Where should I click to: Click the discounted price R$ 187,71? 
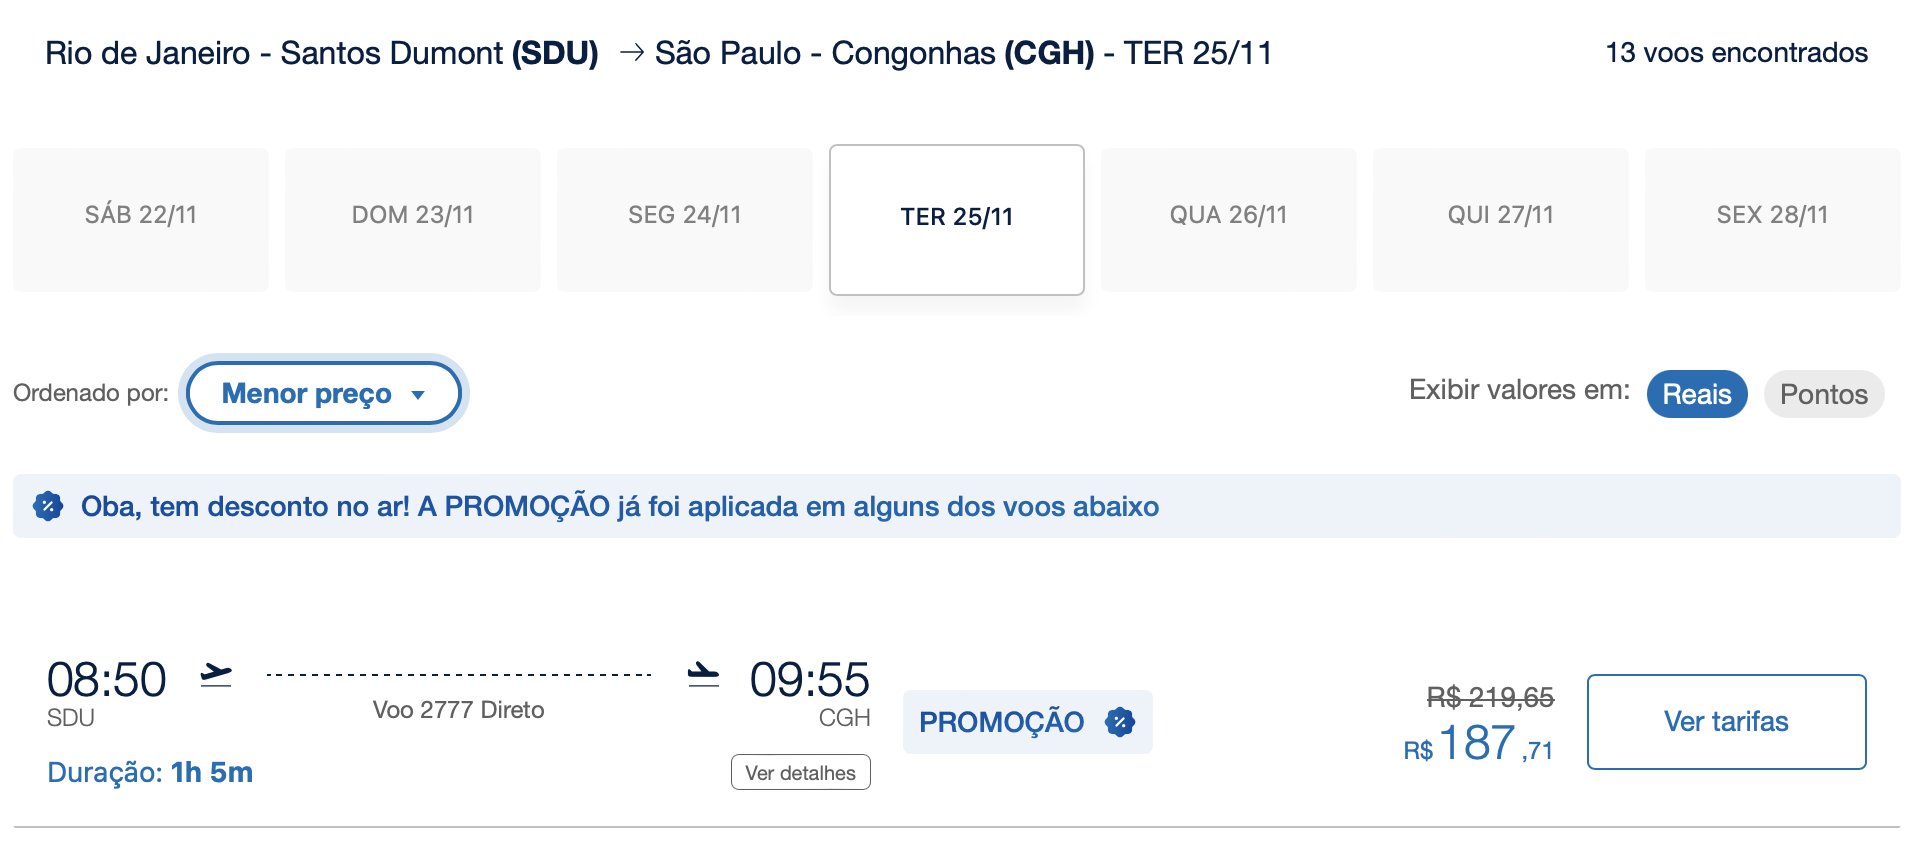[x=1478, y=744]
